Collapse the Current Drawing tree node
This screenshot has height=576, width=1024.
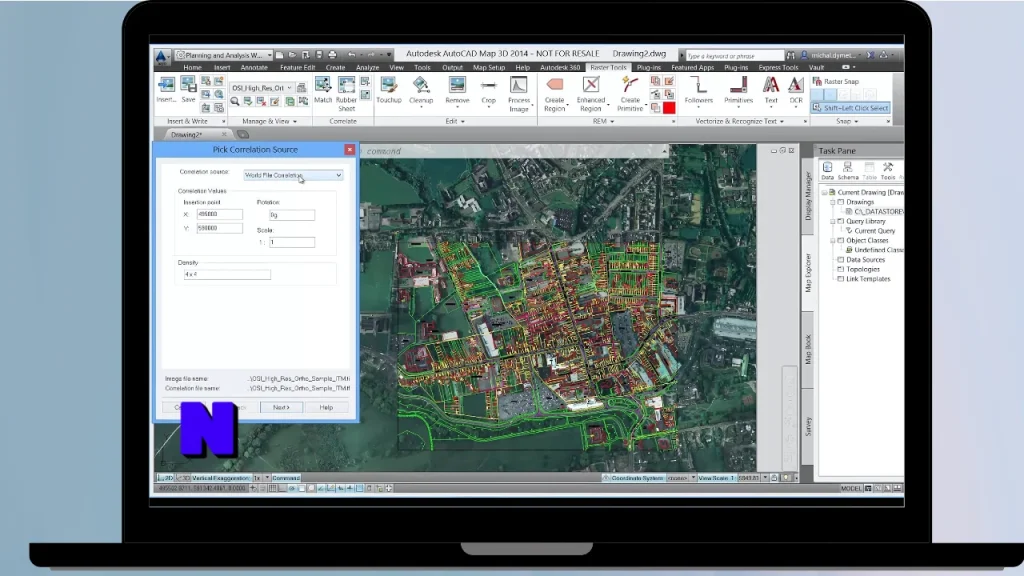pyautogui.click(x=824, y=193)
